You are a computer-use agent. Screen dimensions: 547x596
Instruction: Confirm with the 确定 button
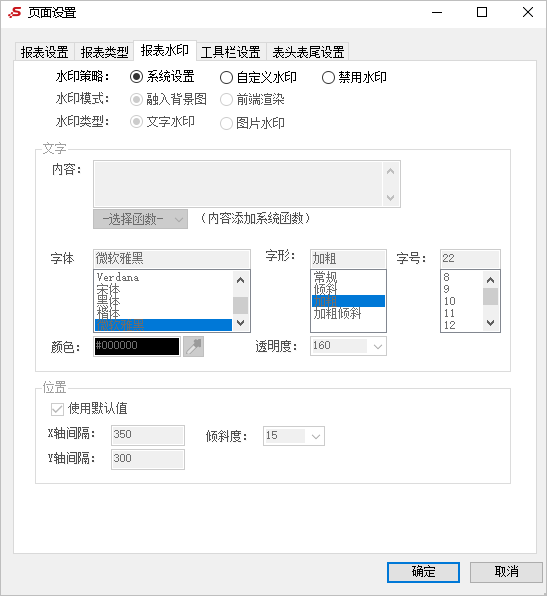pos(423,572)
